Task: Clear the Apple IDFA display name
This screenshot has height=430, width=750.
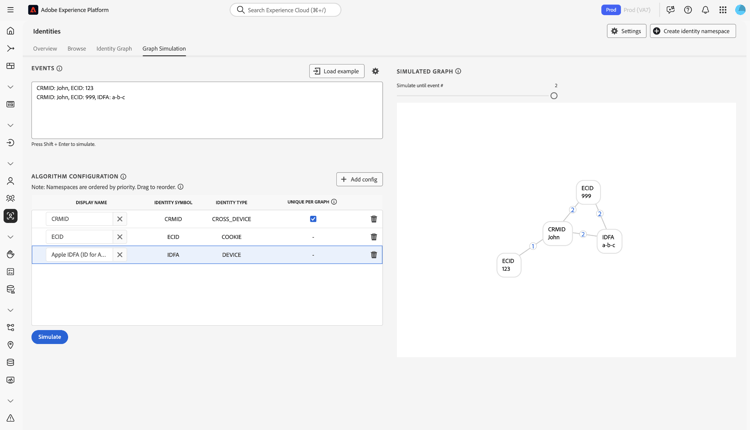Action: point(120,255)
